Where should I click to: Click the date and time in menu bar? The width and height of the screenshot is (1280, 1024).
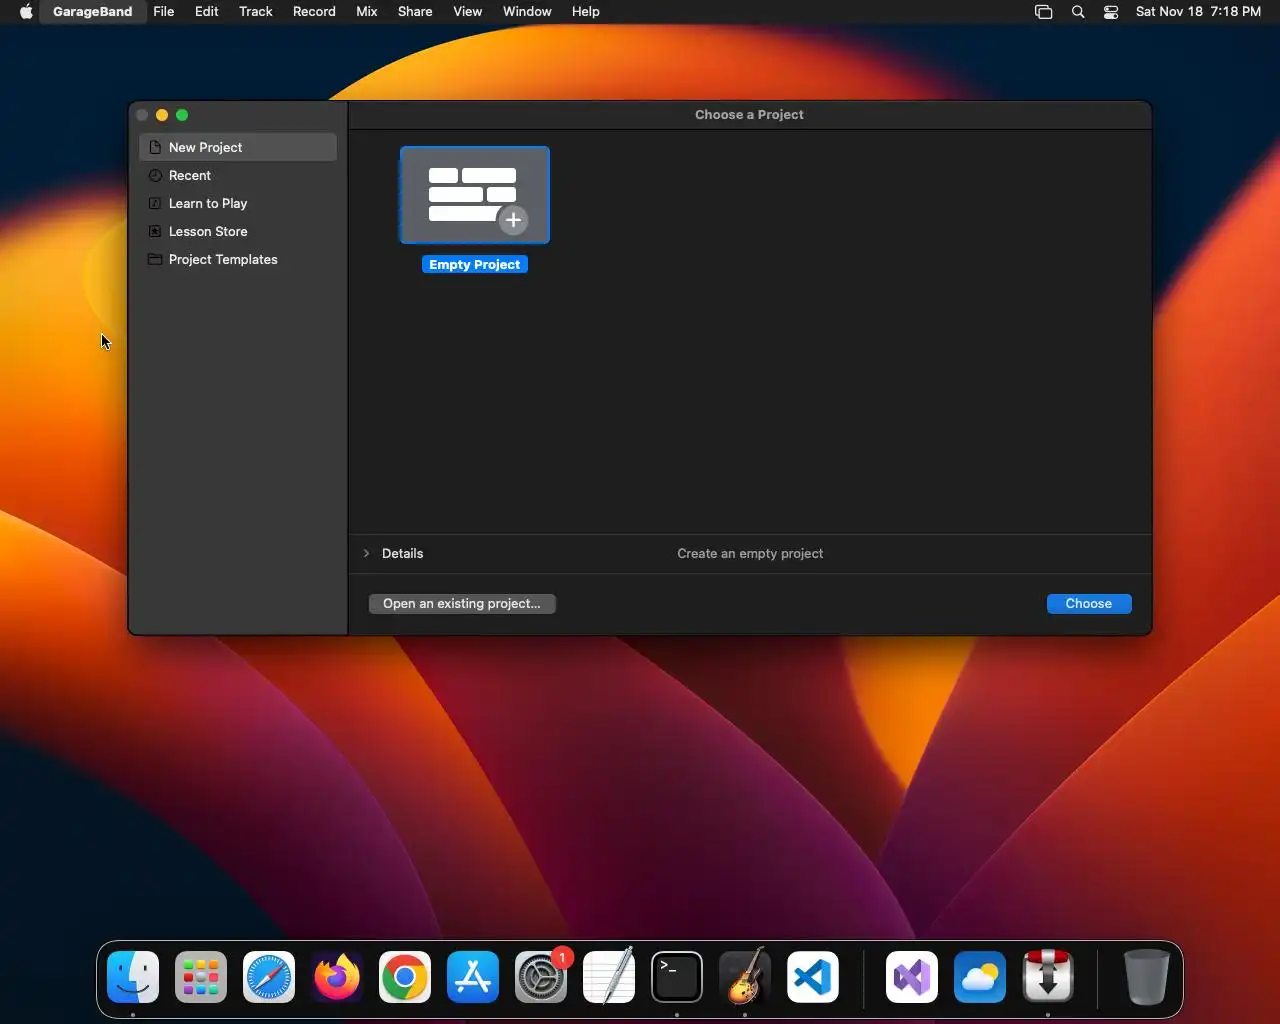point(1198,12)
